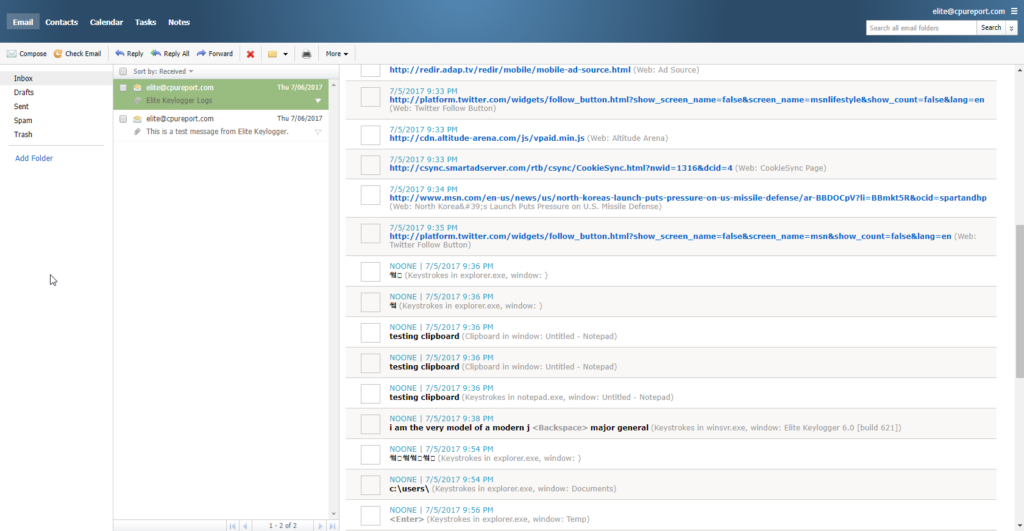This screenshot has height=531, width=1024.
Task: Open the hamburger menu beside account email
Action: [1014, 11]
